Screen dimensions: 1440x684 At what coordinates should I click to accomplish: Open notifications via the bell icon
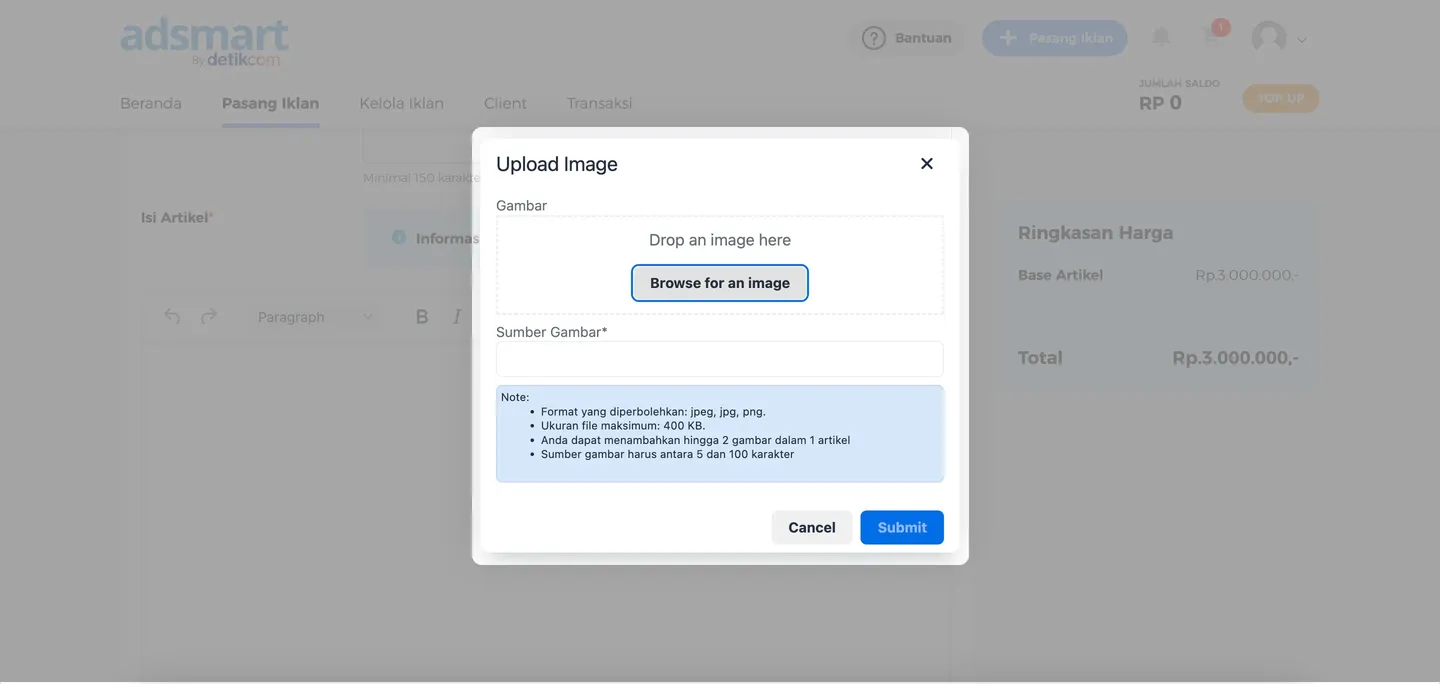click(1160, 37)
